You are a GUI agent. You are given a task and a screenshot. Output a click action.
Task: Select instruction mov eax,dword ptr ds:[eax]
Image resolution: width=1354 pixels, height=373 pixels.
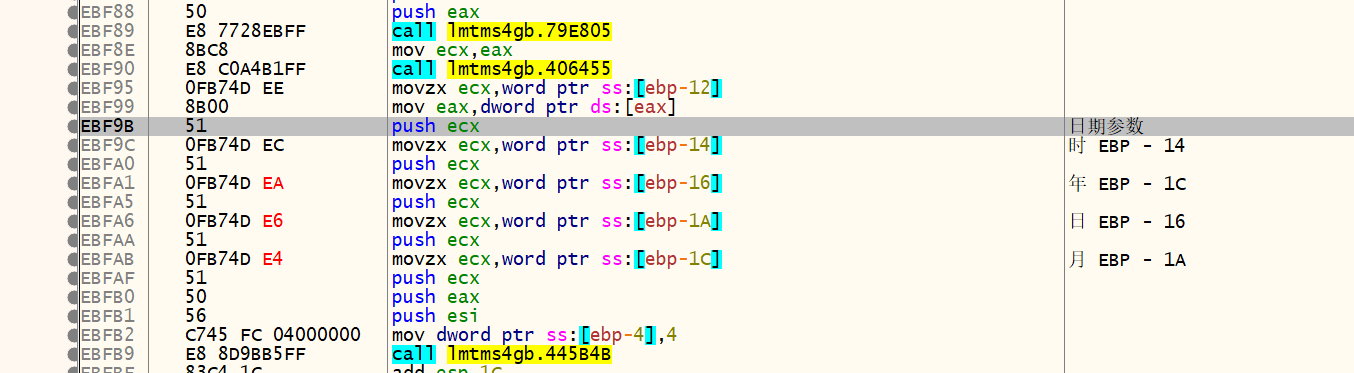[x=535, y=107]
